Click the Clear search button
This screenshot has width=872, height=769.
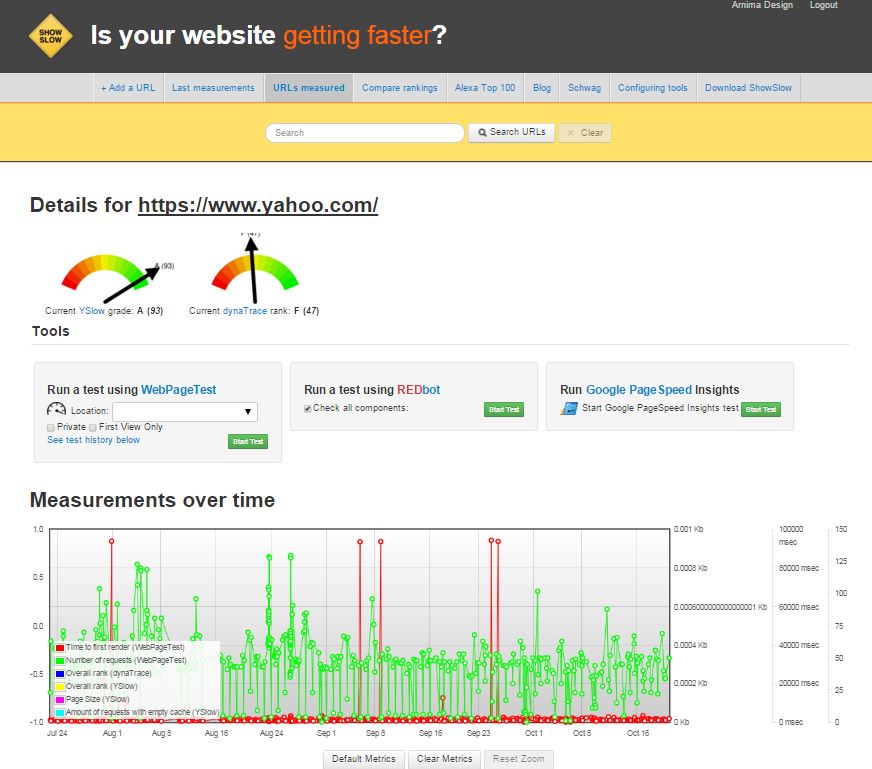coord(585,133)
